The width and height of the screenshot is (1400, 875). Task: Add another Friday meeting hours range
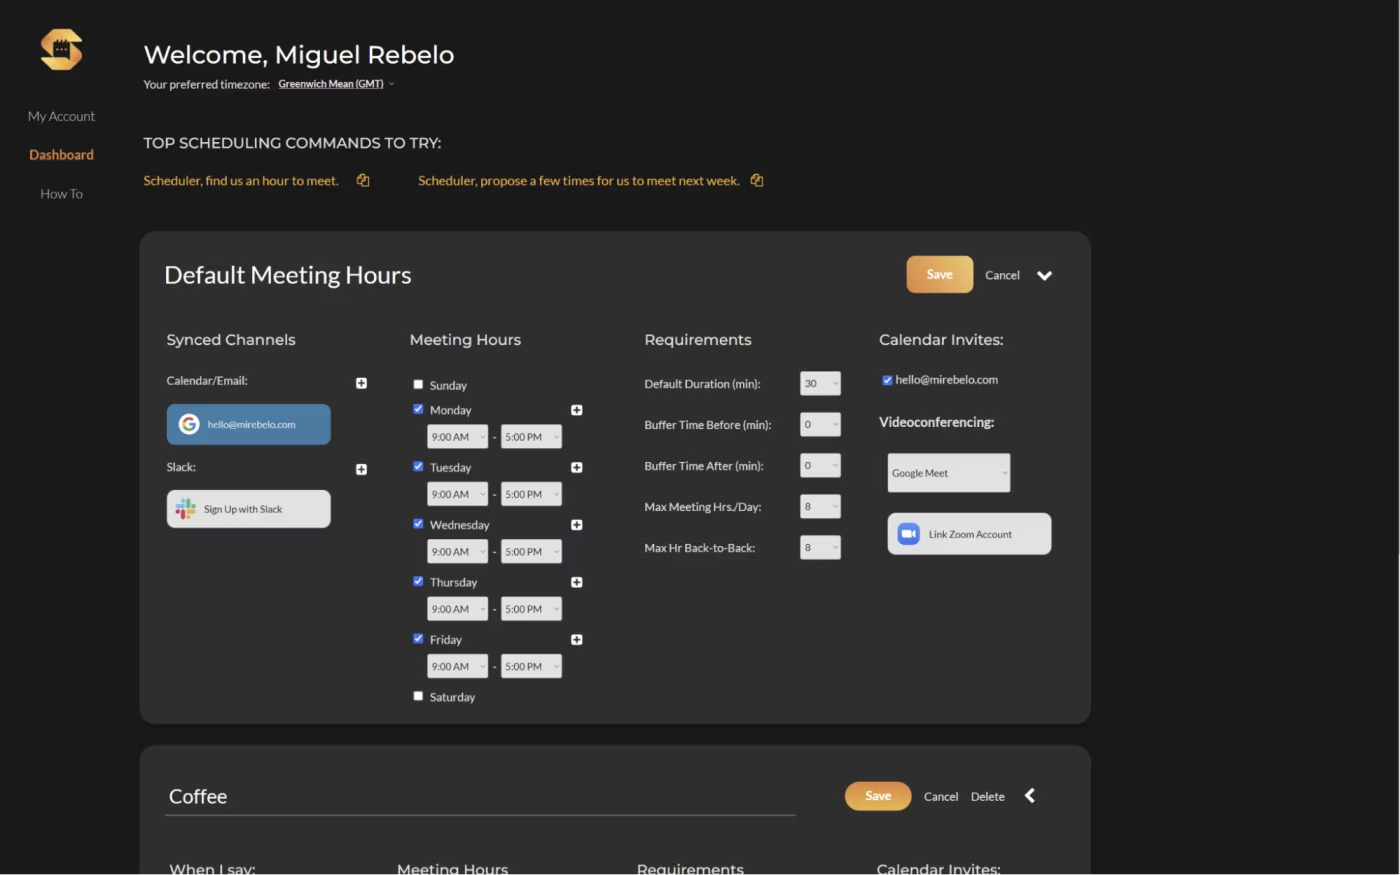click(x=576, y=638)
